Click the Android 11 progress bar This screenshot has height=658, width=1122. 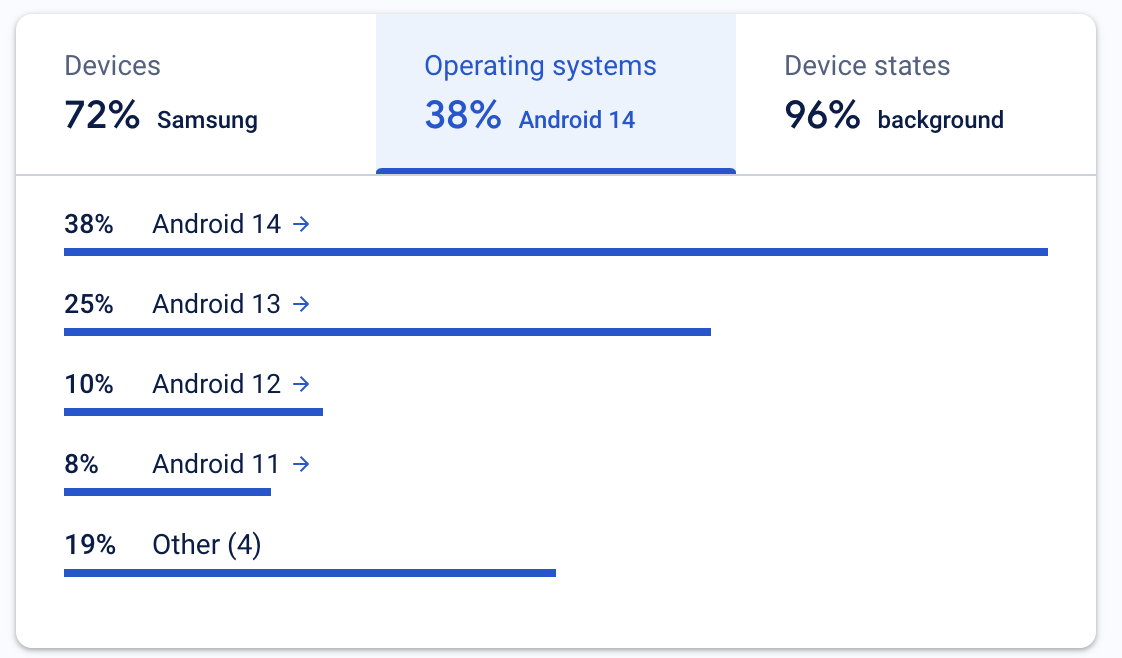coord(167,491)
